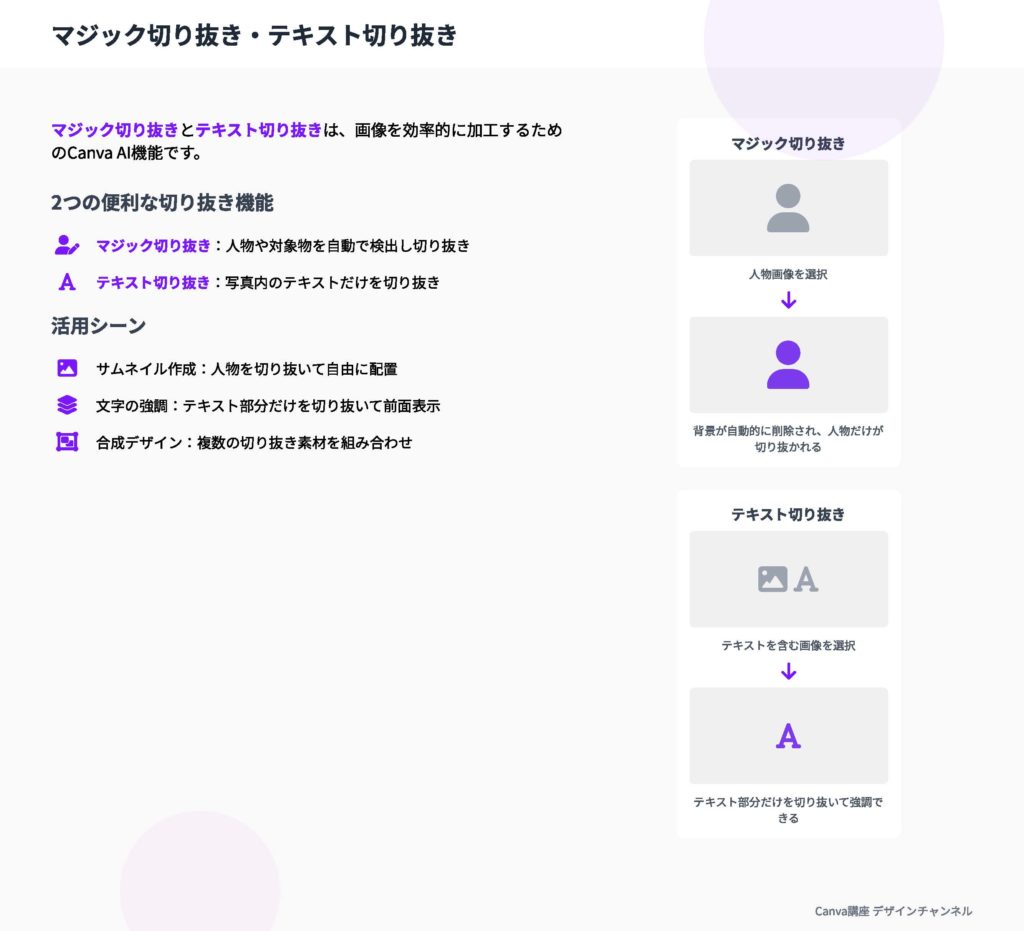
Task: Click the object group icon beside 合成デザイン
Action: (67, 442)
